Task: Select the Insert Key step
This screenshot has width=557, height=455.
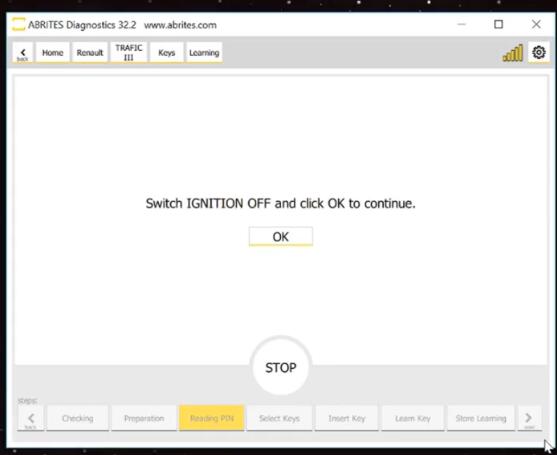Action: click(x=347, y=418)
